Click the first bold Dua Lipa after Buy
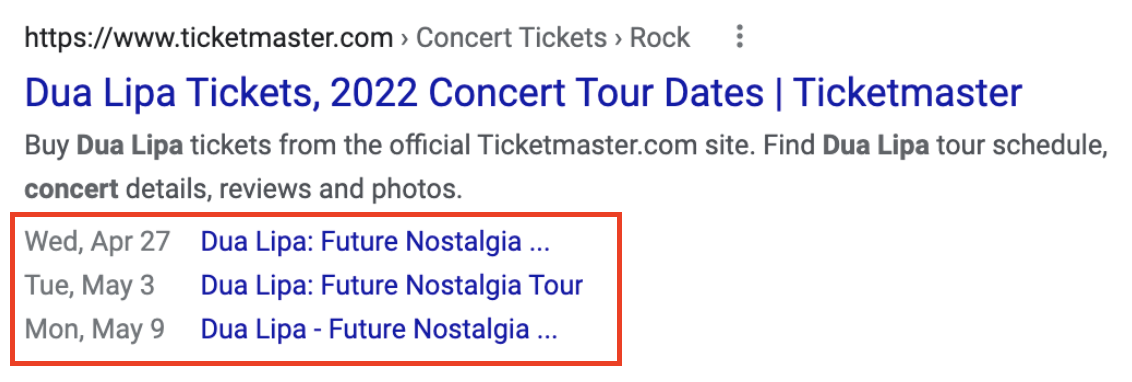1132x382 pixels. click(x=130, y=147)
